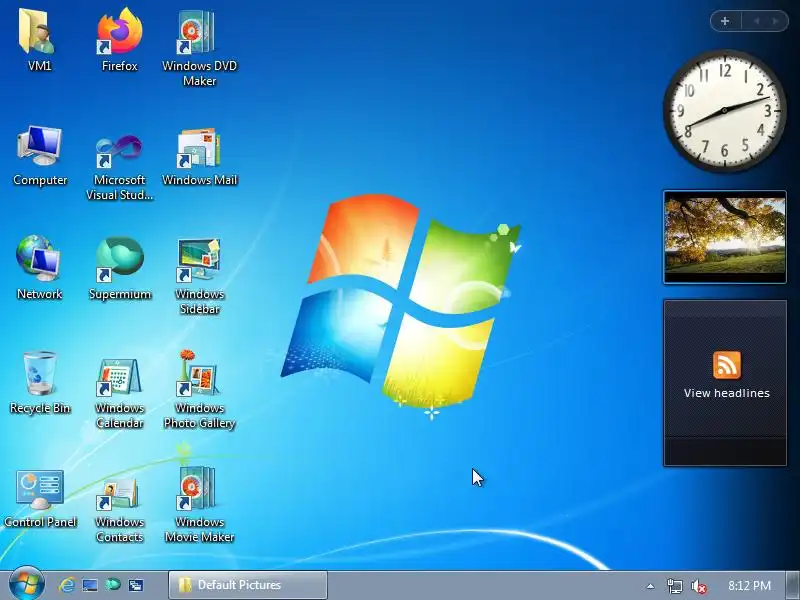
Task: Show hidden tray icons arrow
Action: (650, 586)
